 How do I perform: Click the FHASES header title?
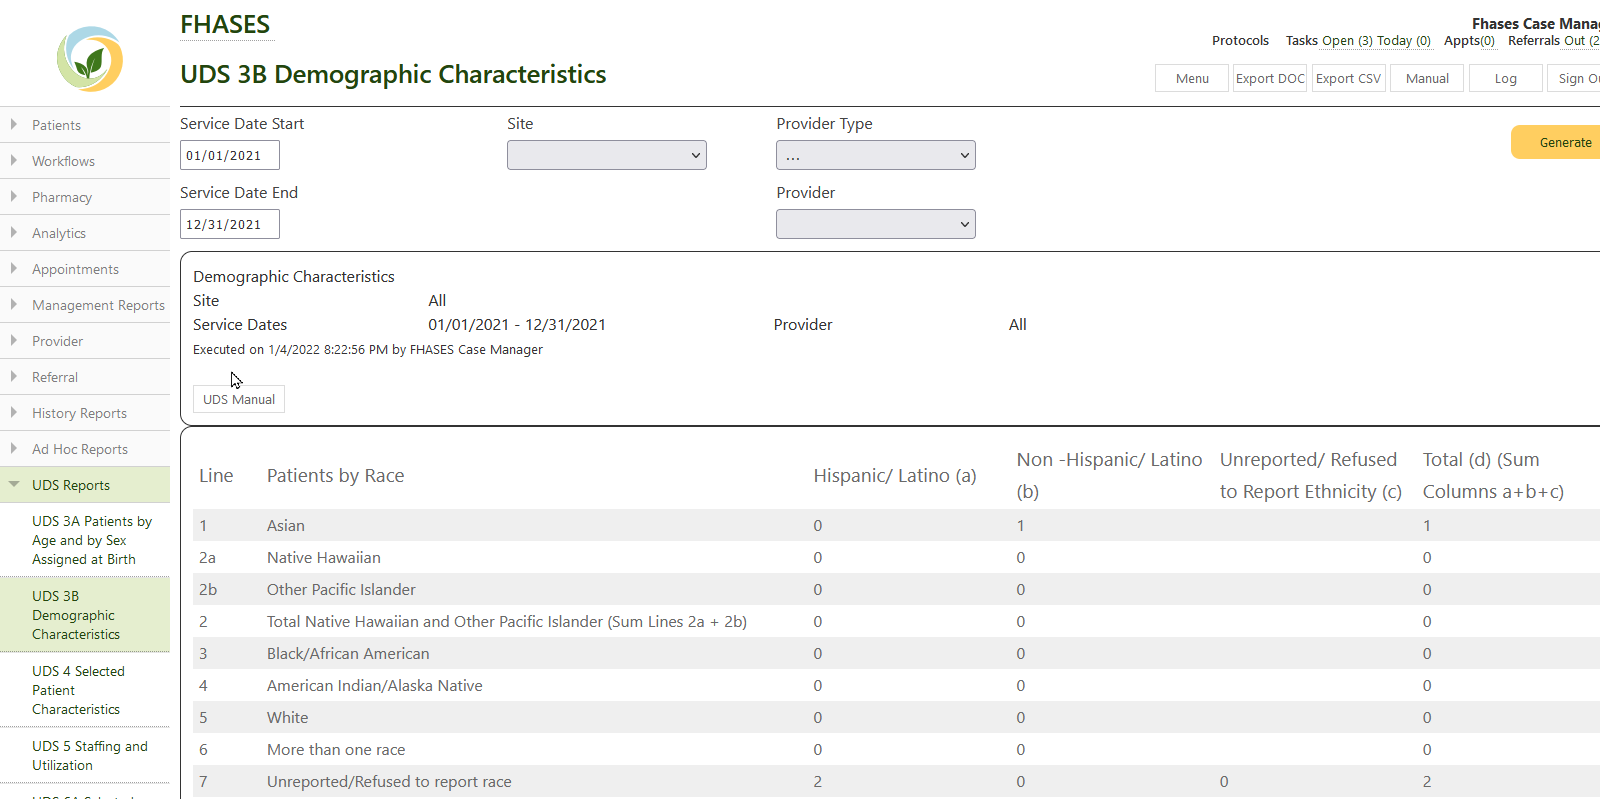pyautogui.click(x=225, y=24)
